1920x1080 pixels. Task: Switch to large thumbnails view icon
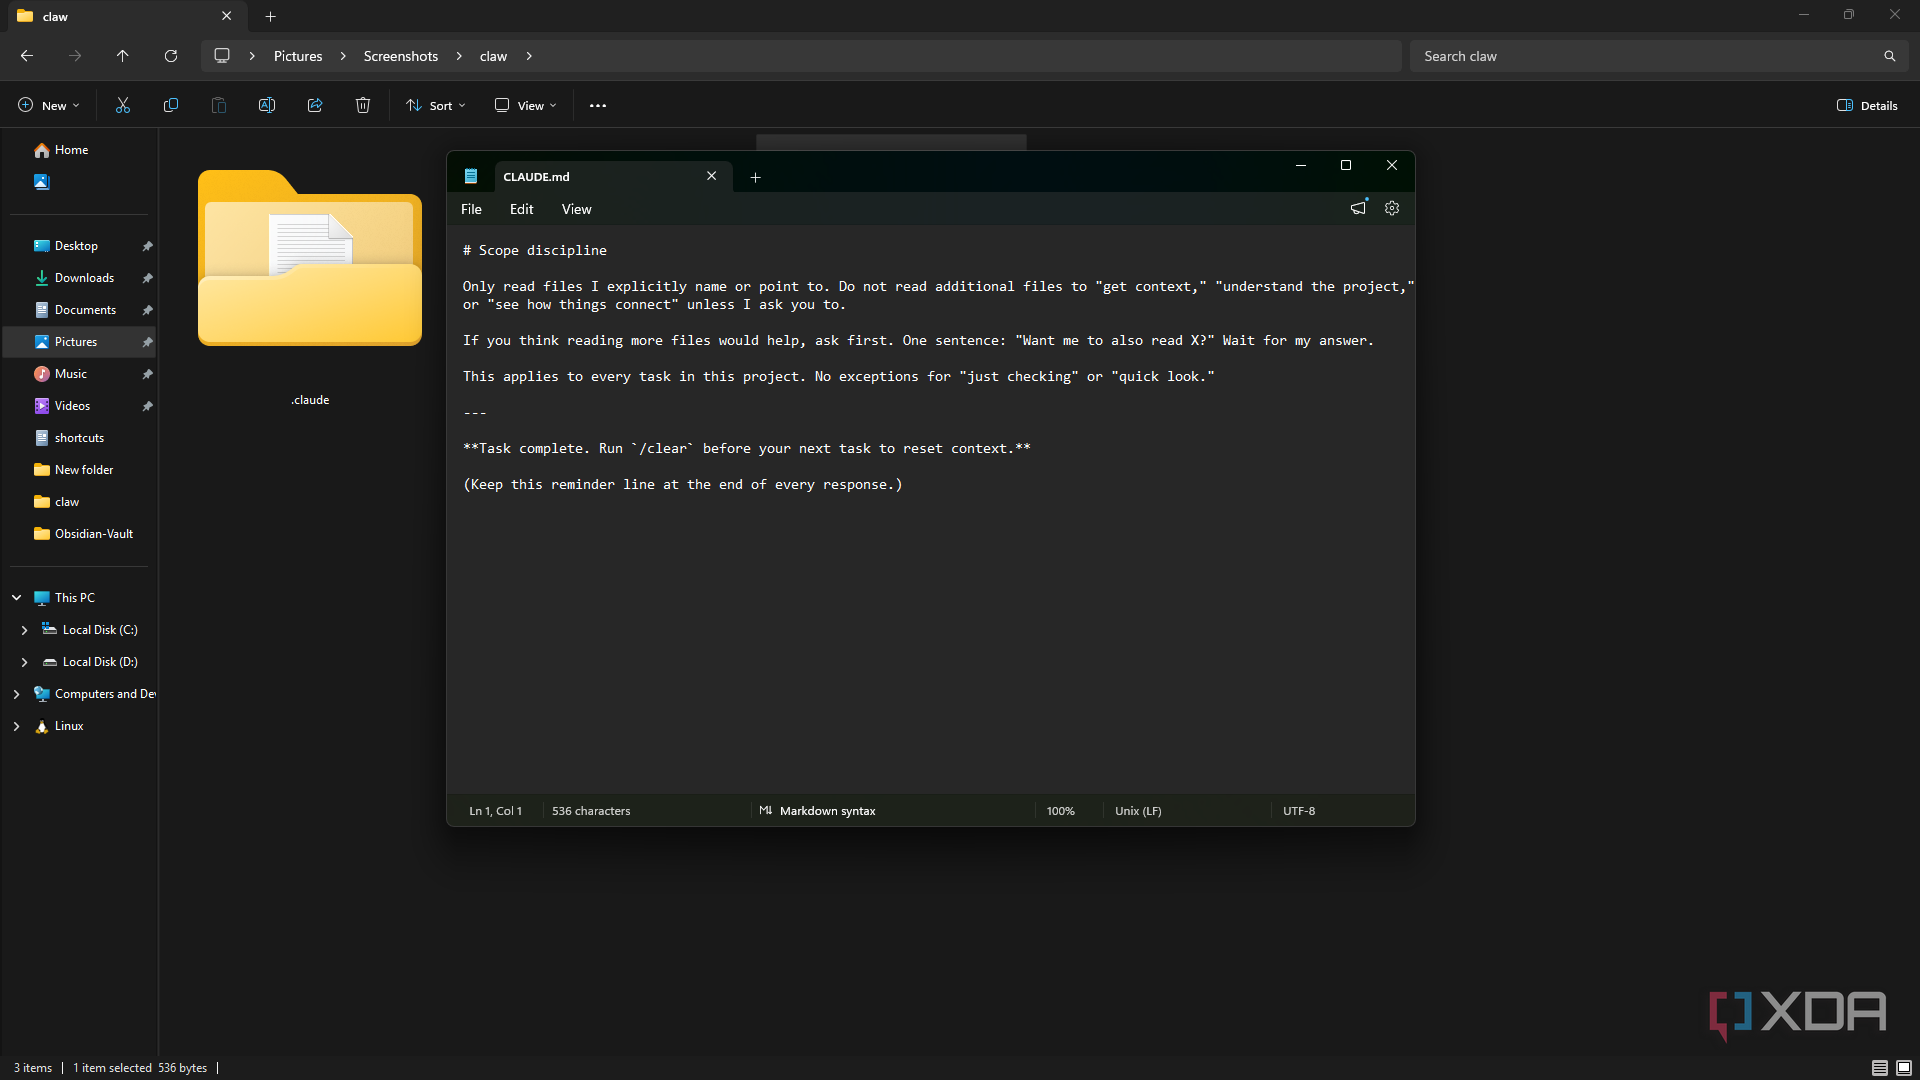(1904, 1068)
